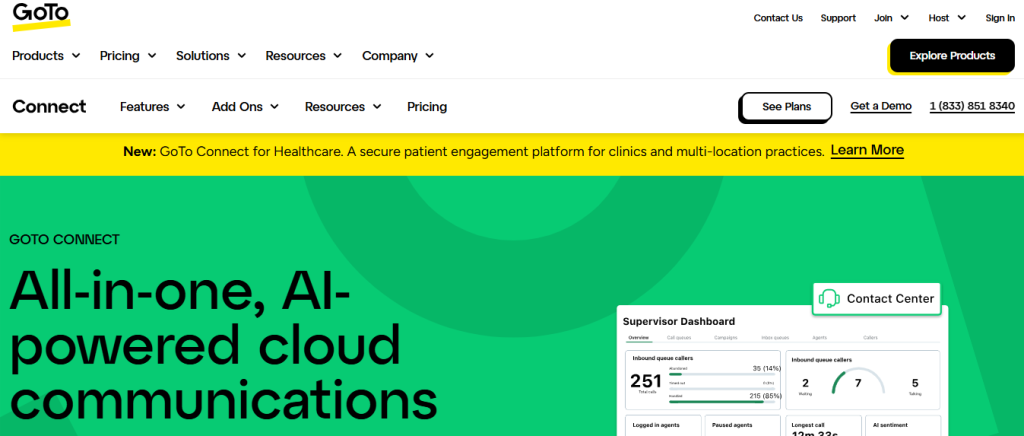
Task: Click the Handled 215 (85%) progress bar
Action: click(x=722, y=402)
